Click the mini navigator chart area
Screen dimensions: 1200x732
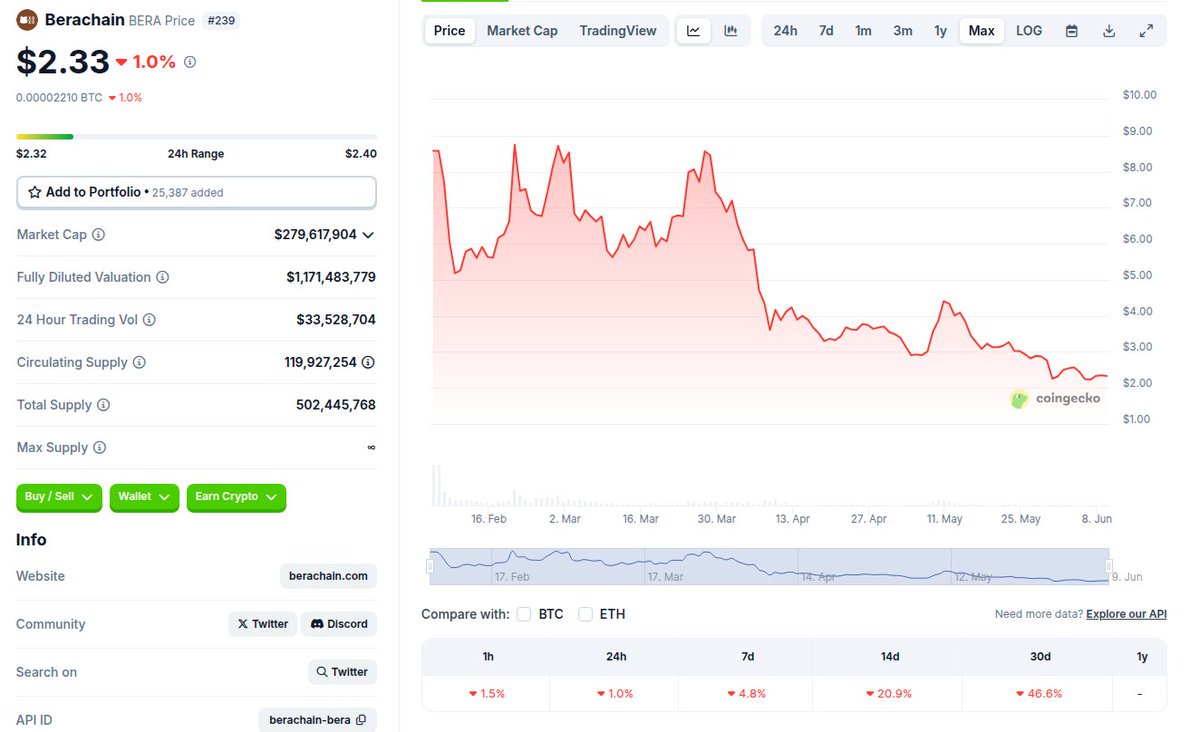click(x=769, y=566)
